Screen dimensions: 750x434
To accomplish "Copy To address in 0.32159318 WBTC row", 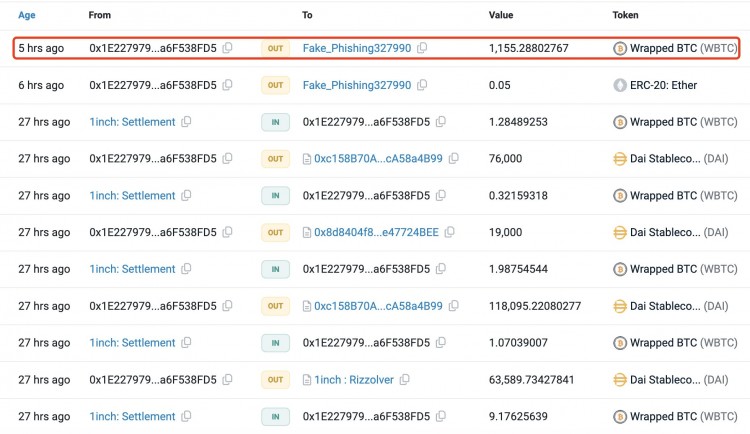I will pos(441,195).
